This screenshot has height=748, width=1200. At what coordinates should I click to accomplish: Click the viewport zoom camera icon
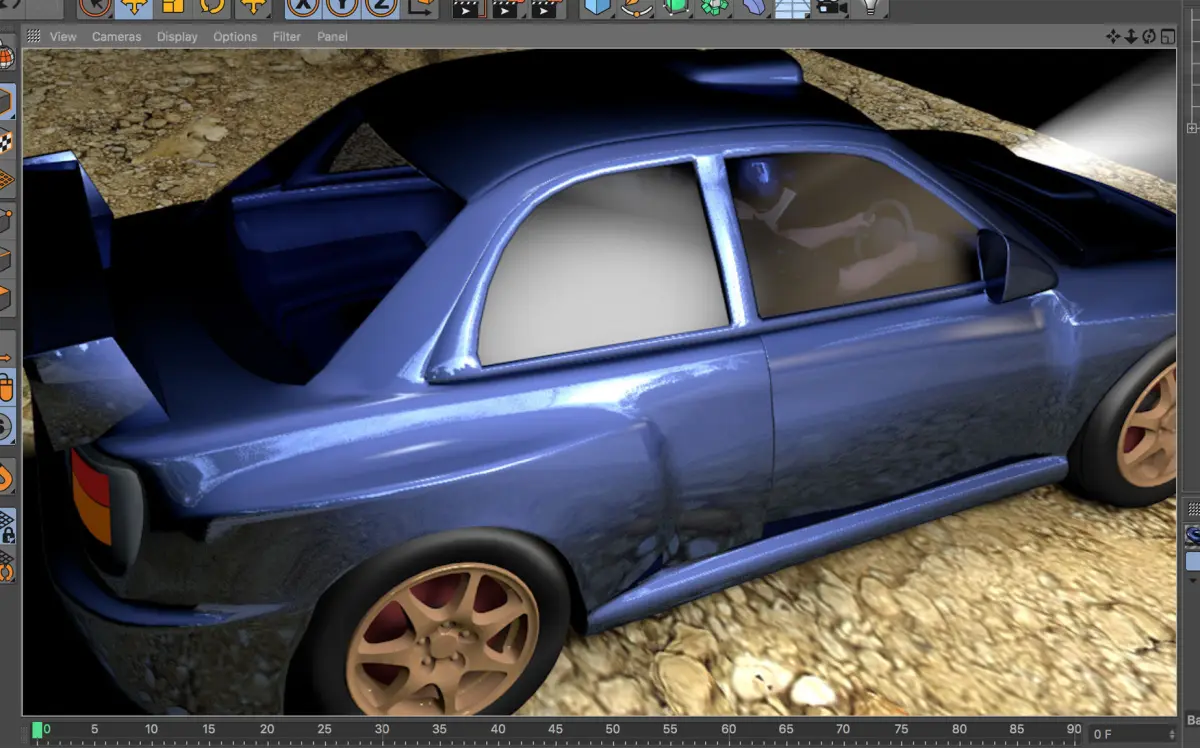(1131, 36)
